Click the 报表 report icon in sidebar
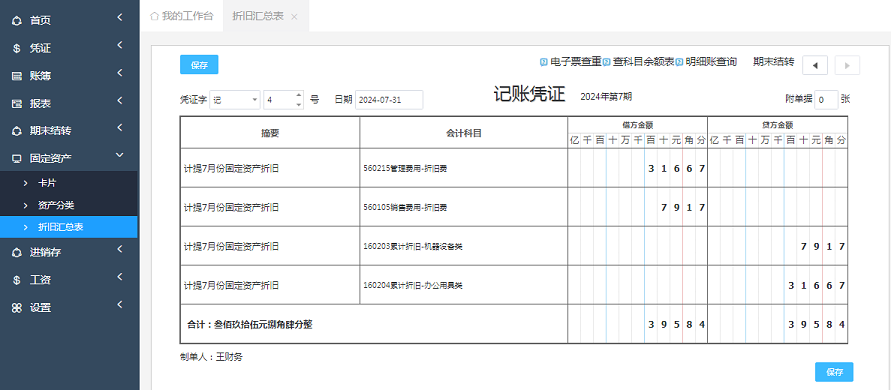891x390 pixels. (x=16, y=103)
